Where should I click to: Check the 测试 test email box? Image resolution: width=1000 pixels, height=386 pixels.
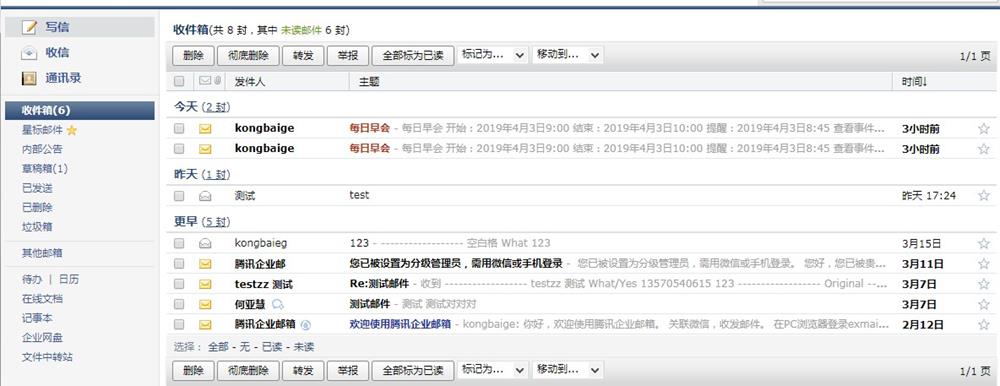click(x=179, y=196)
